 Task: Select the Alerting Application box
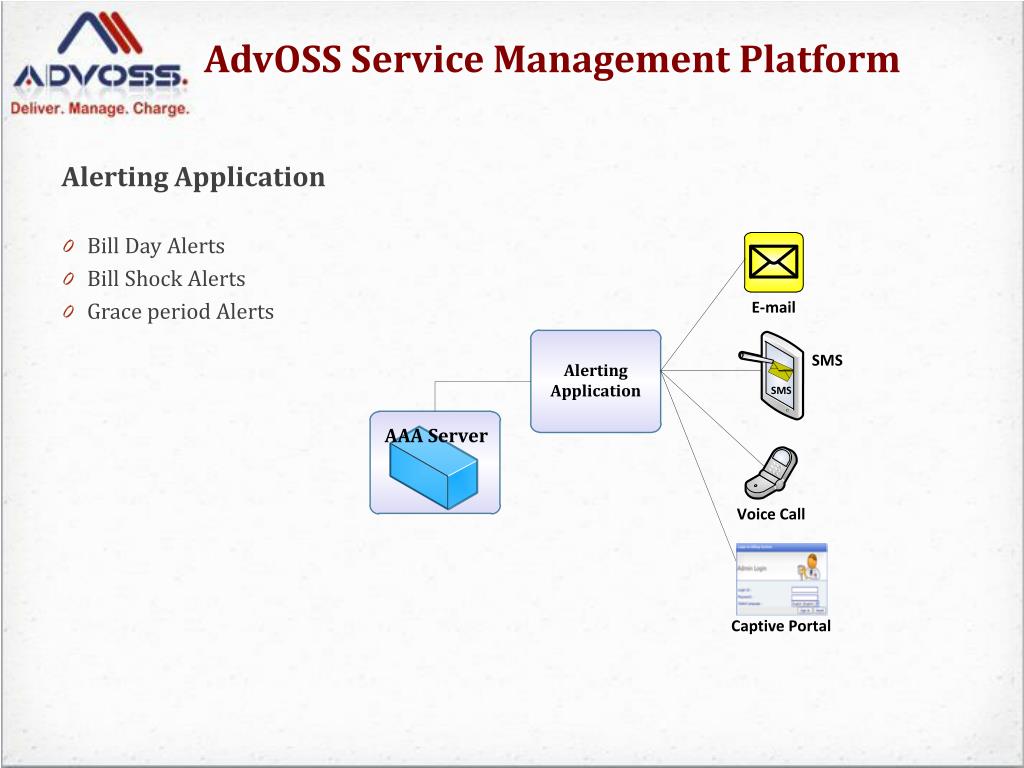pyautogui.click(x=596, y=381)
